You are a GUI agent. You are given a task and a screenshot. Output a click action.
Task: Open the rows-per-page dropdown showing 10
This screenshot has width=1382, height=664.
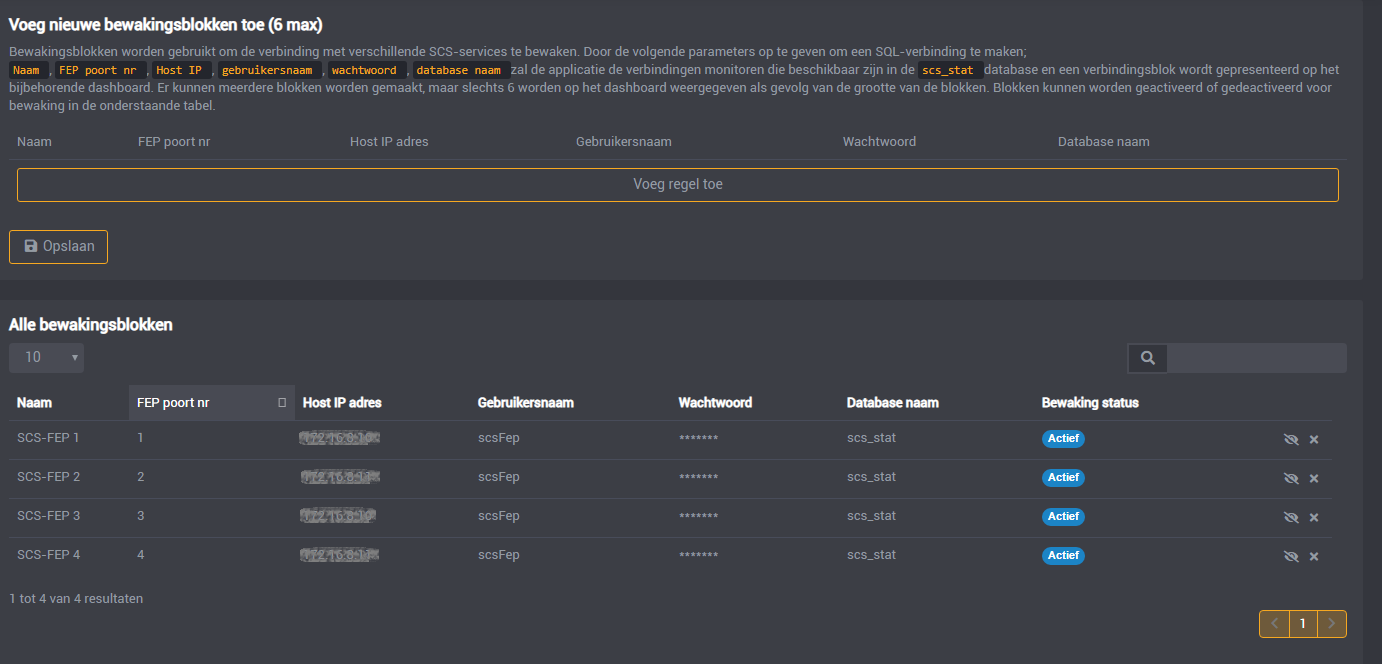coord(46,357)
